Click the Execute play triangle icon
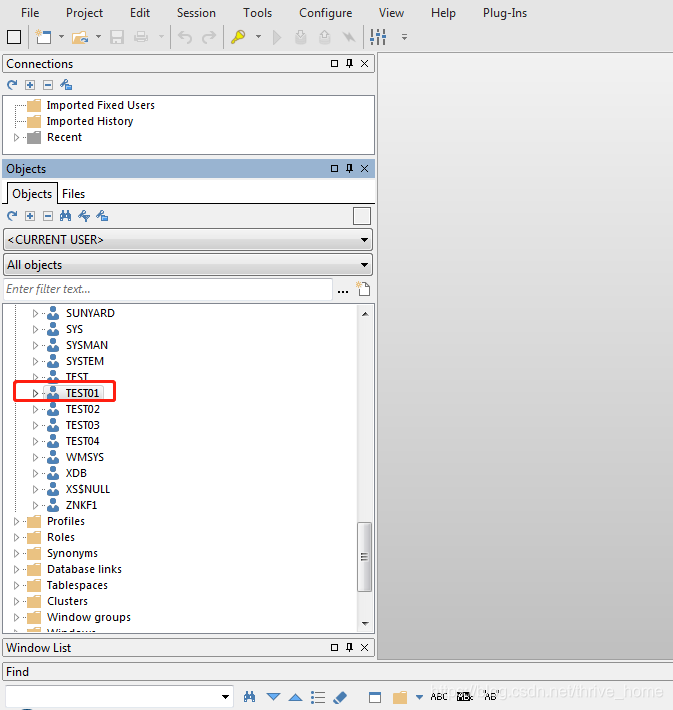The image size is (673, 710). tap(277, 37)
